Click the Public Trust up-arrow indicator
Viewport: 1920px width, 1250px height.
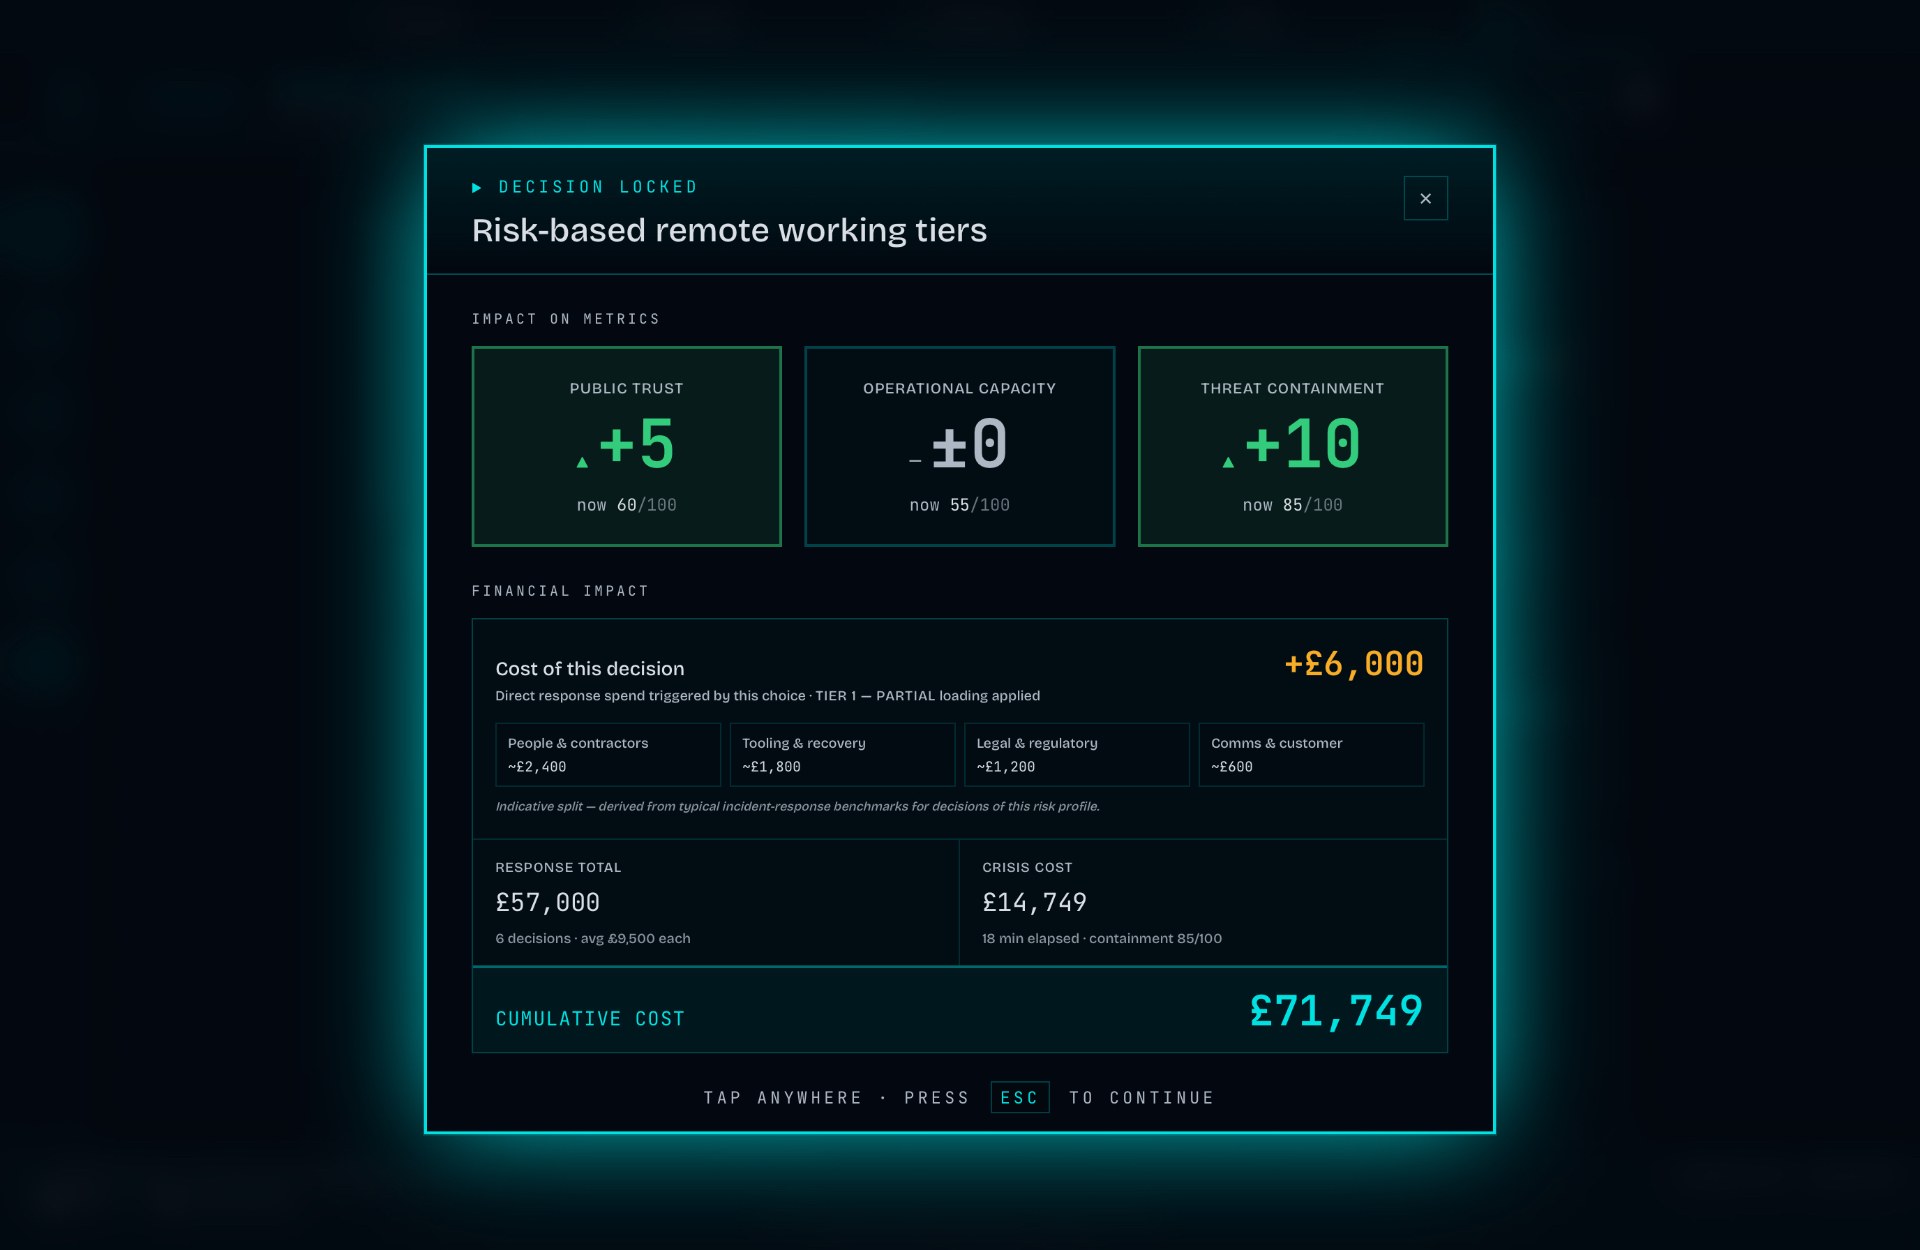(582, 462)
